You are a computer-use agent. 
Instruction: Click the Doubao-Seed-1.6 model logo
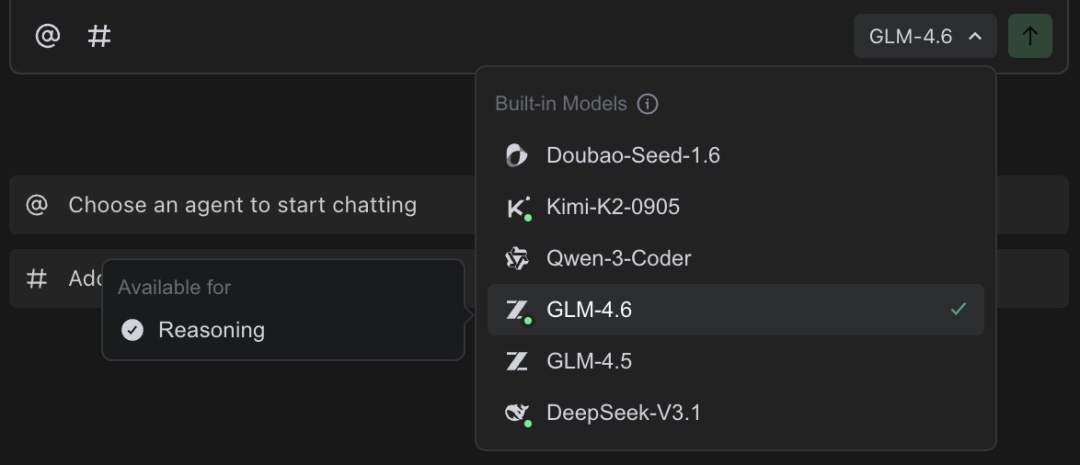pos(516,155)
